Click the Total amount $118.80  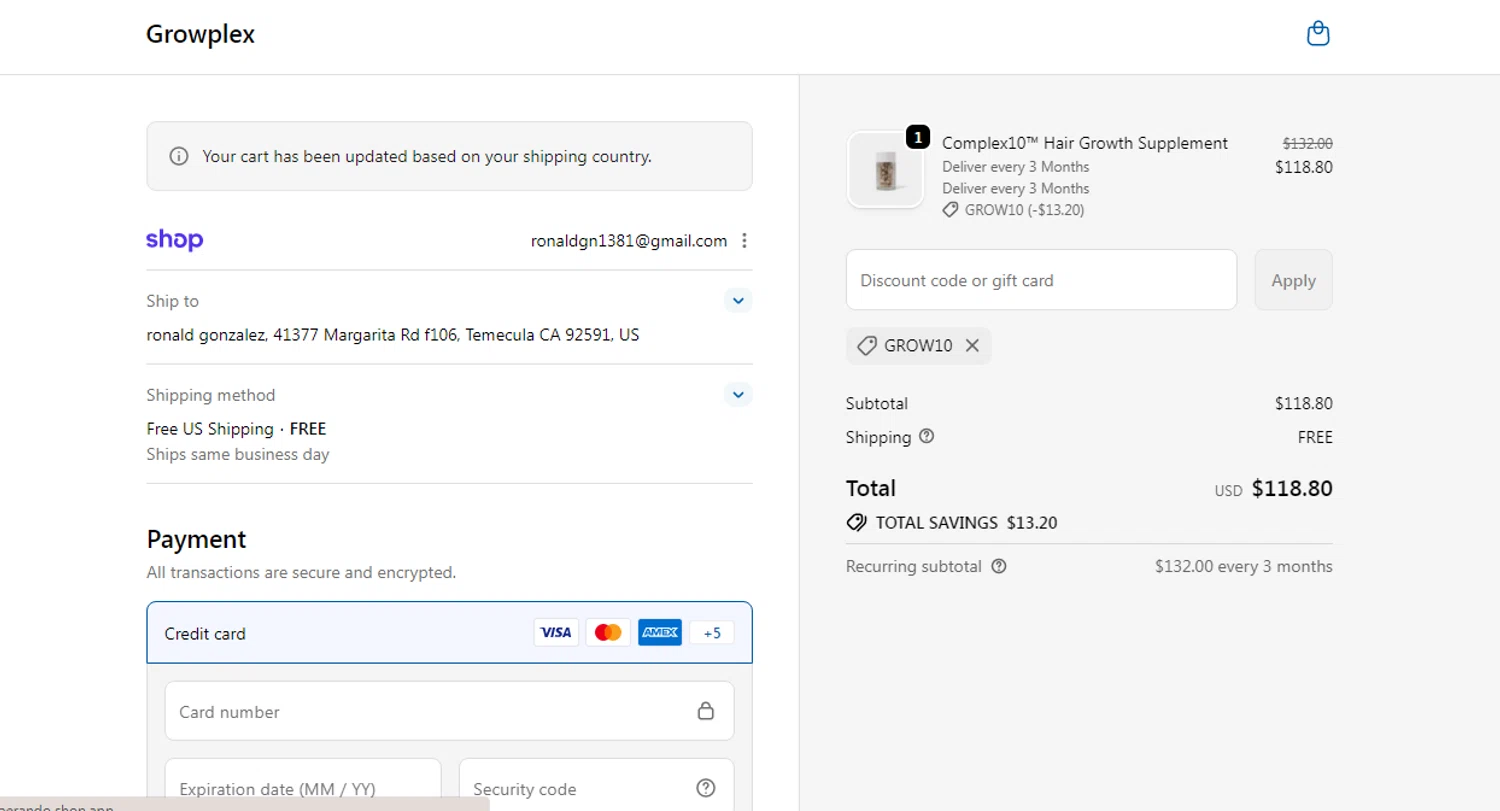[1292, 489]
